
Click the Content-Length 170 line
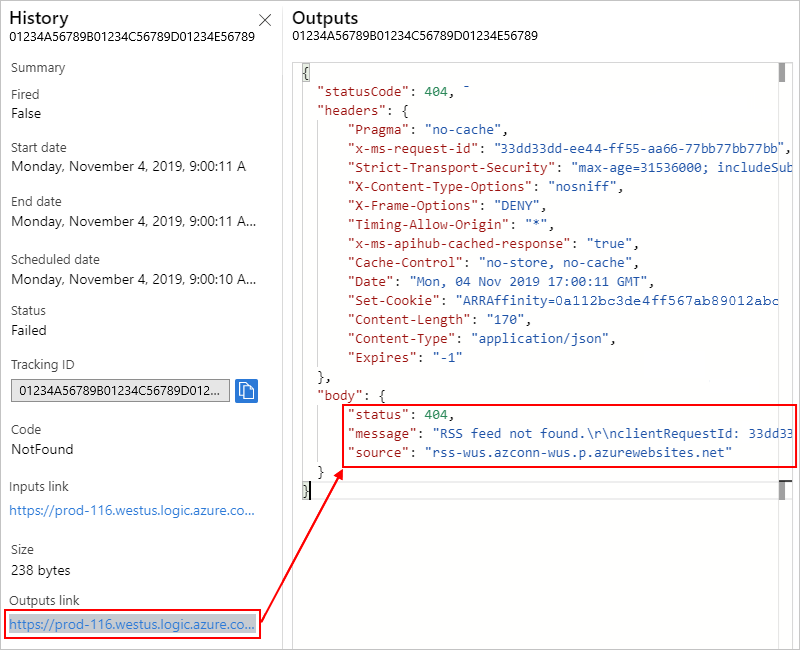(x=439, y=319)
